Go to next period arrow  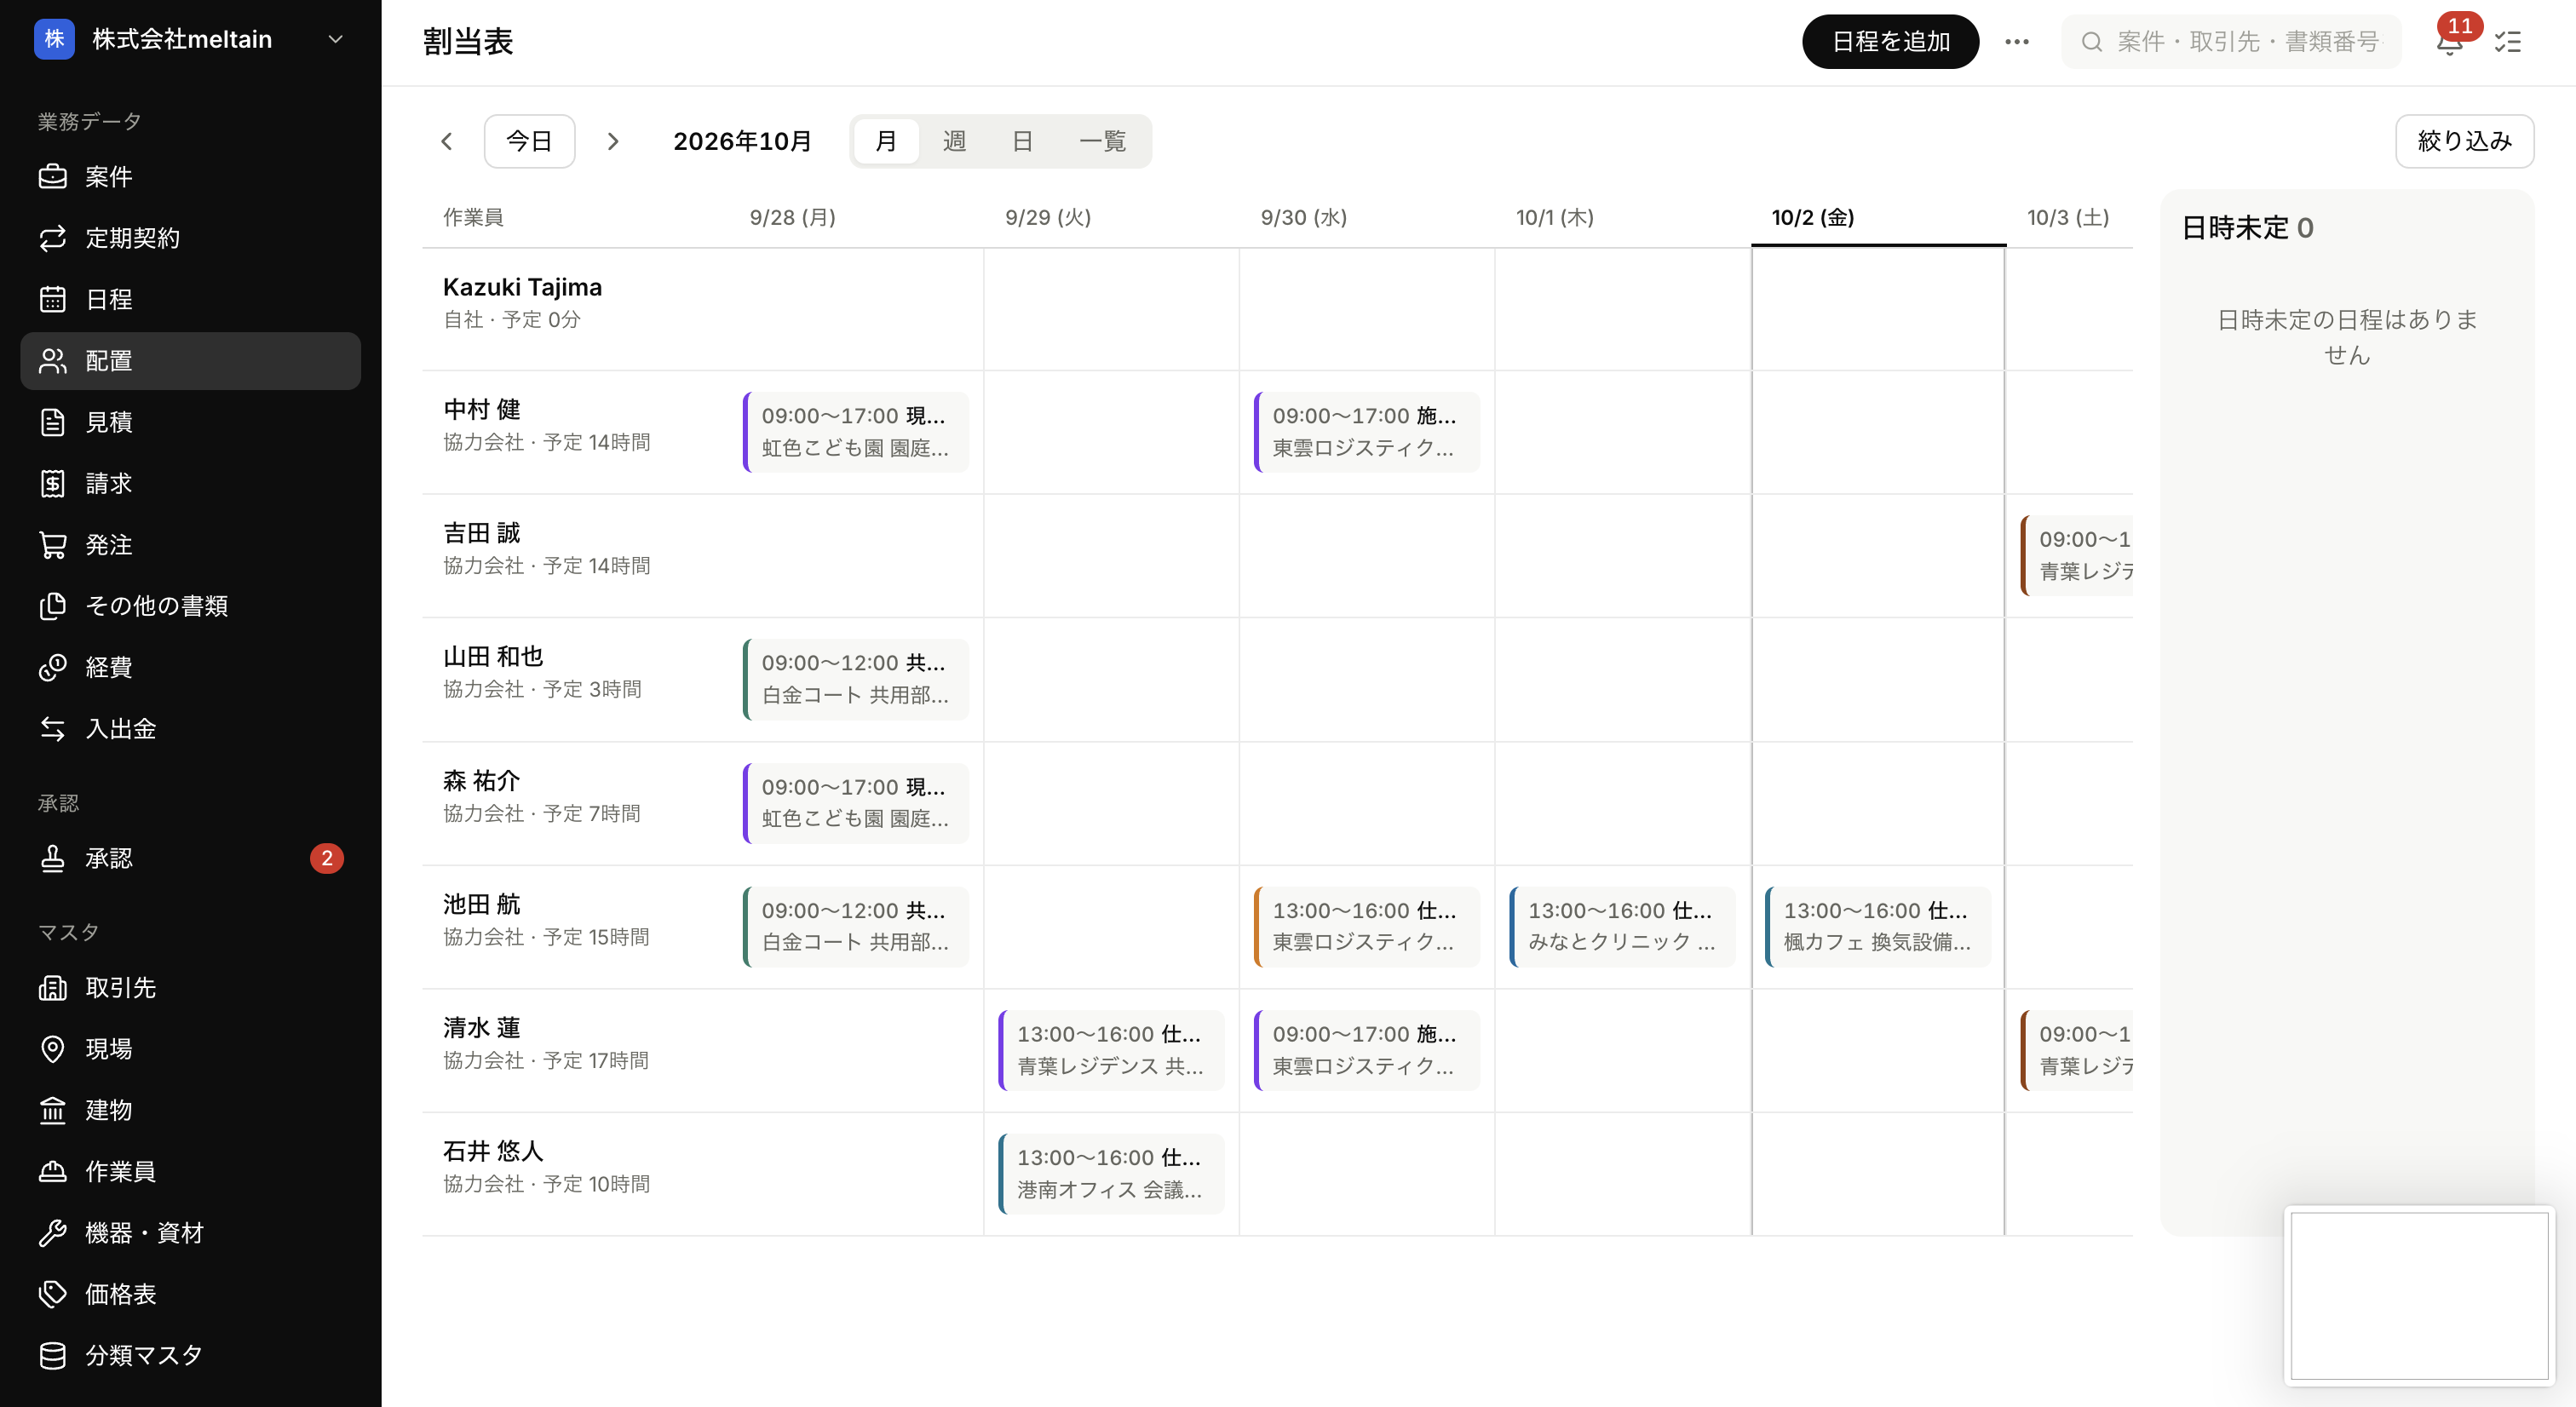[x=613, y=141]
